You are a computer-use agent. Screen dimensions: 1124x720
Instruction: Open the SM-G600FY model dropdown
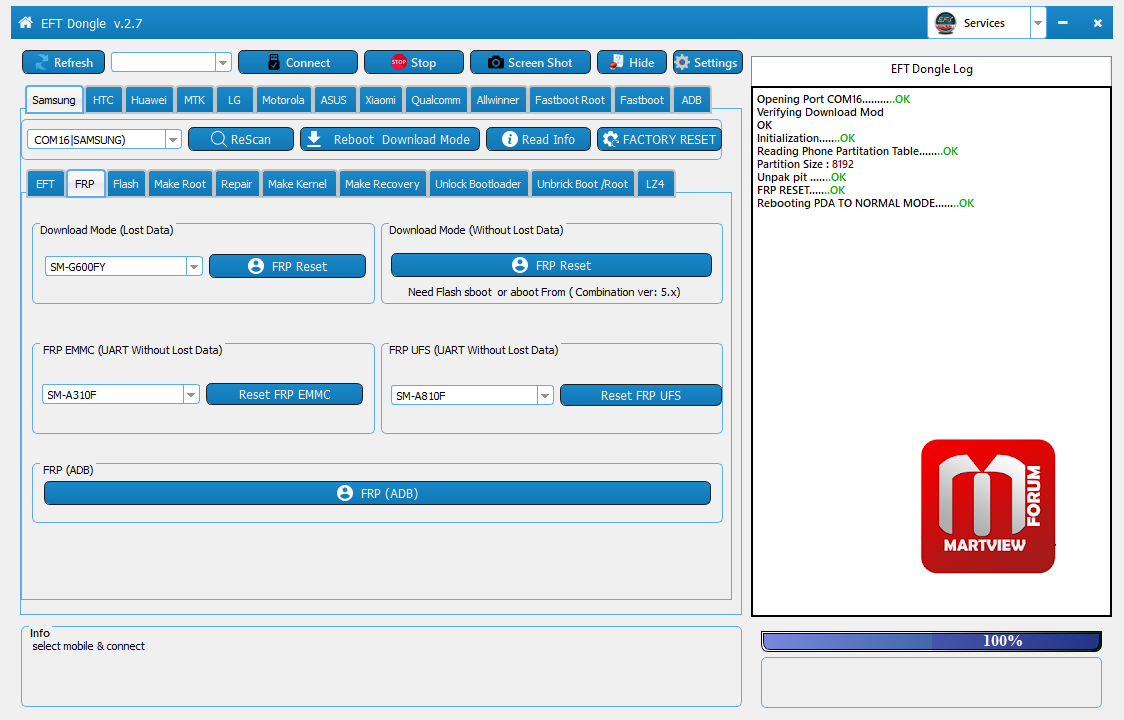(x=194, y=266)
